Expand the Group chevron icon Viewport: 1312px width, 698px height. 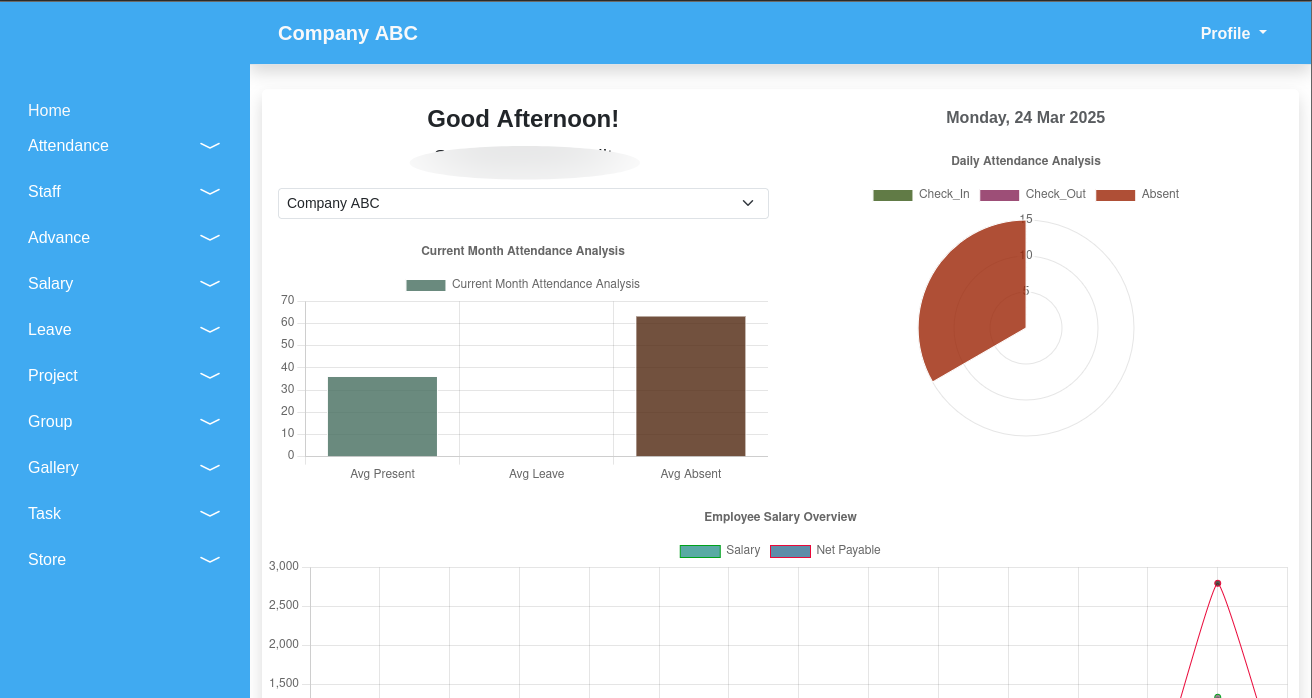pyautogui.click(x=210, y=422)
